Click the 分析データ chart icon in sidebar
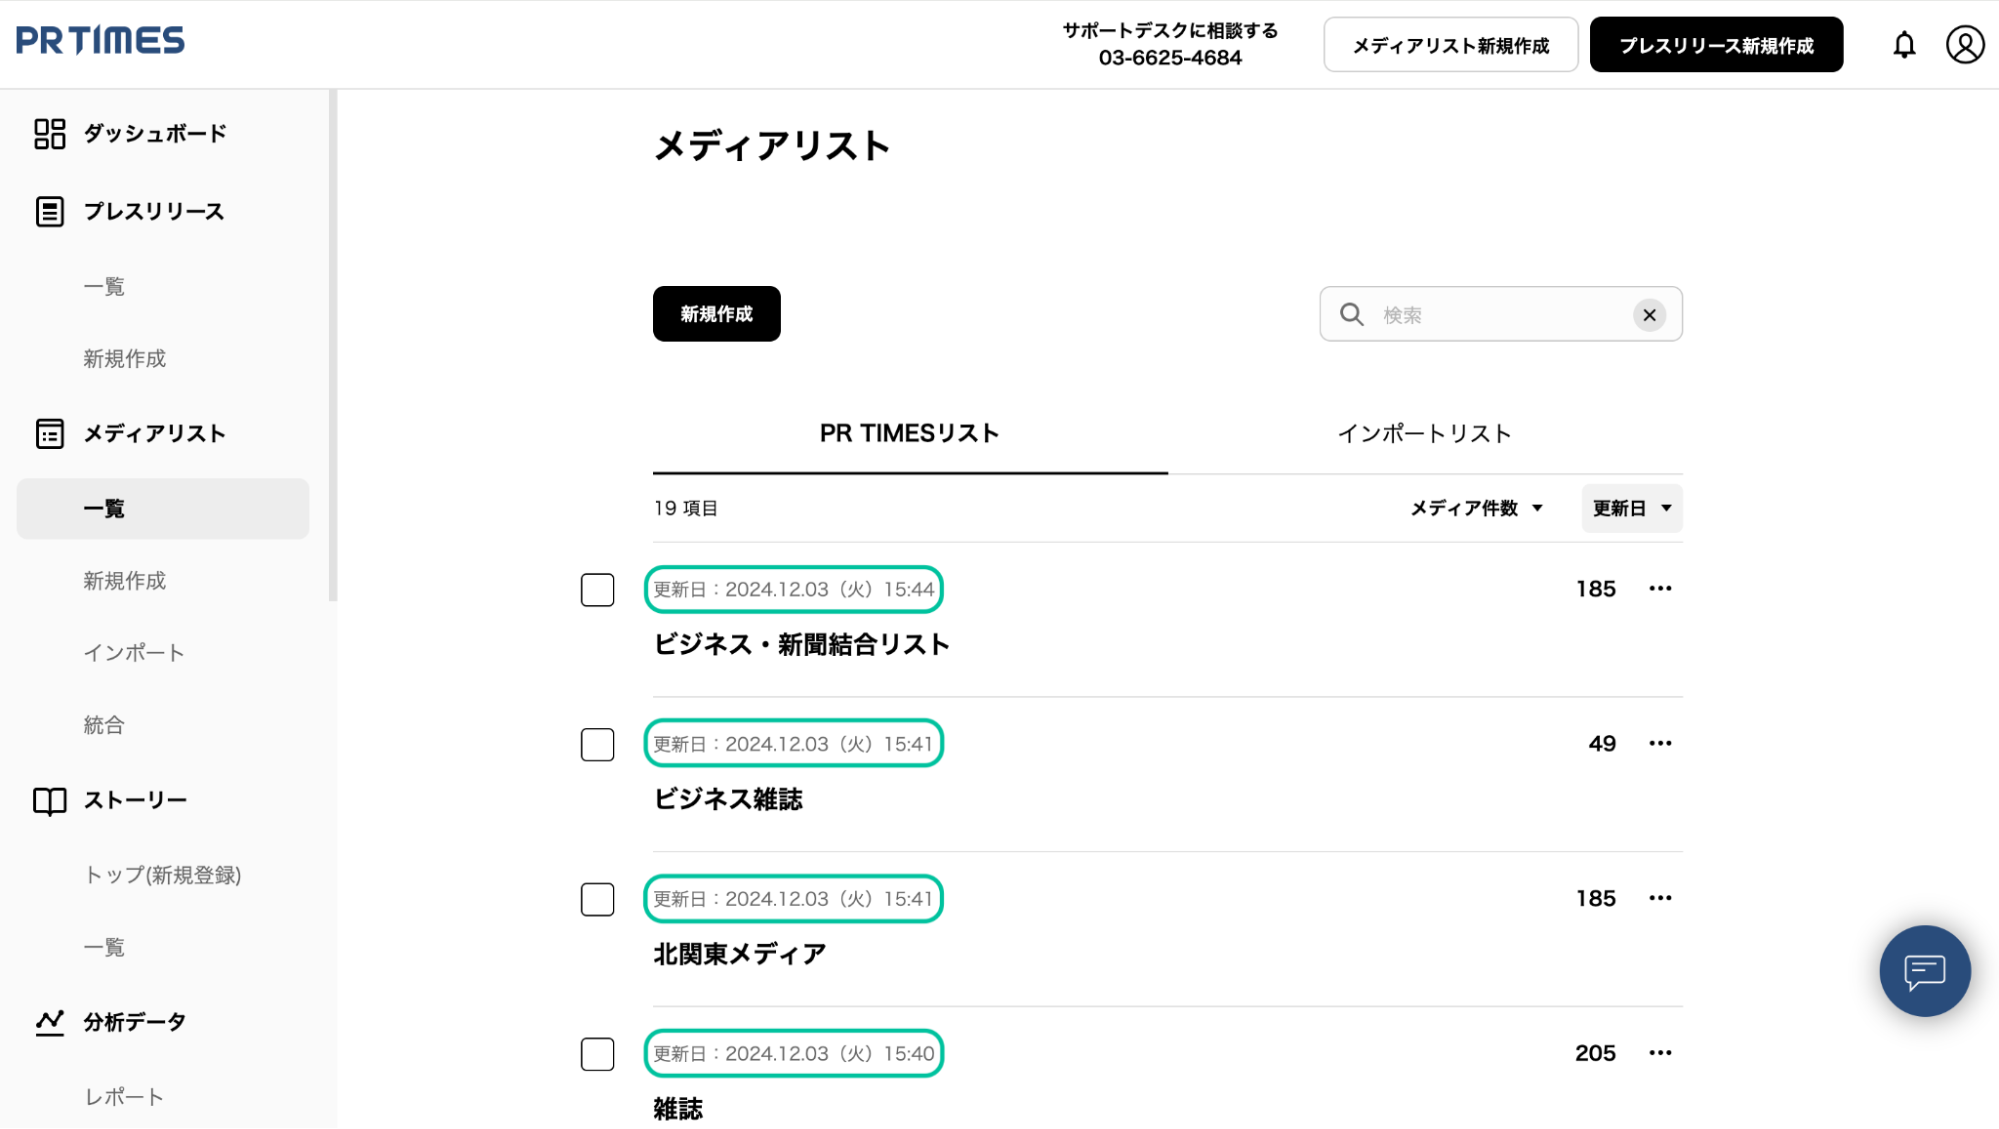 49,1022
